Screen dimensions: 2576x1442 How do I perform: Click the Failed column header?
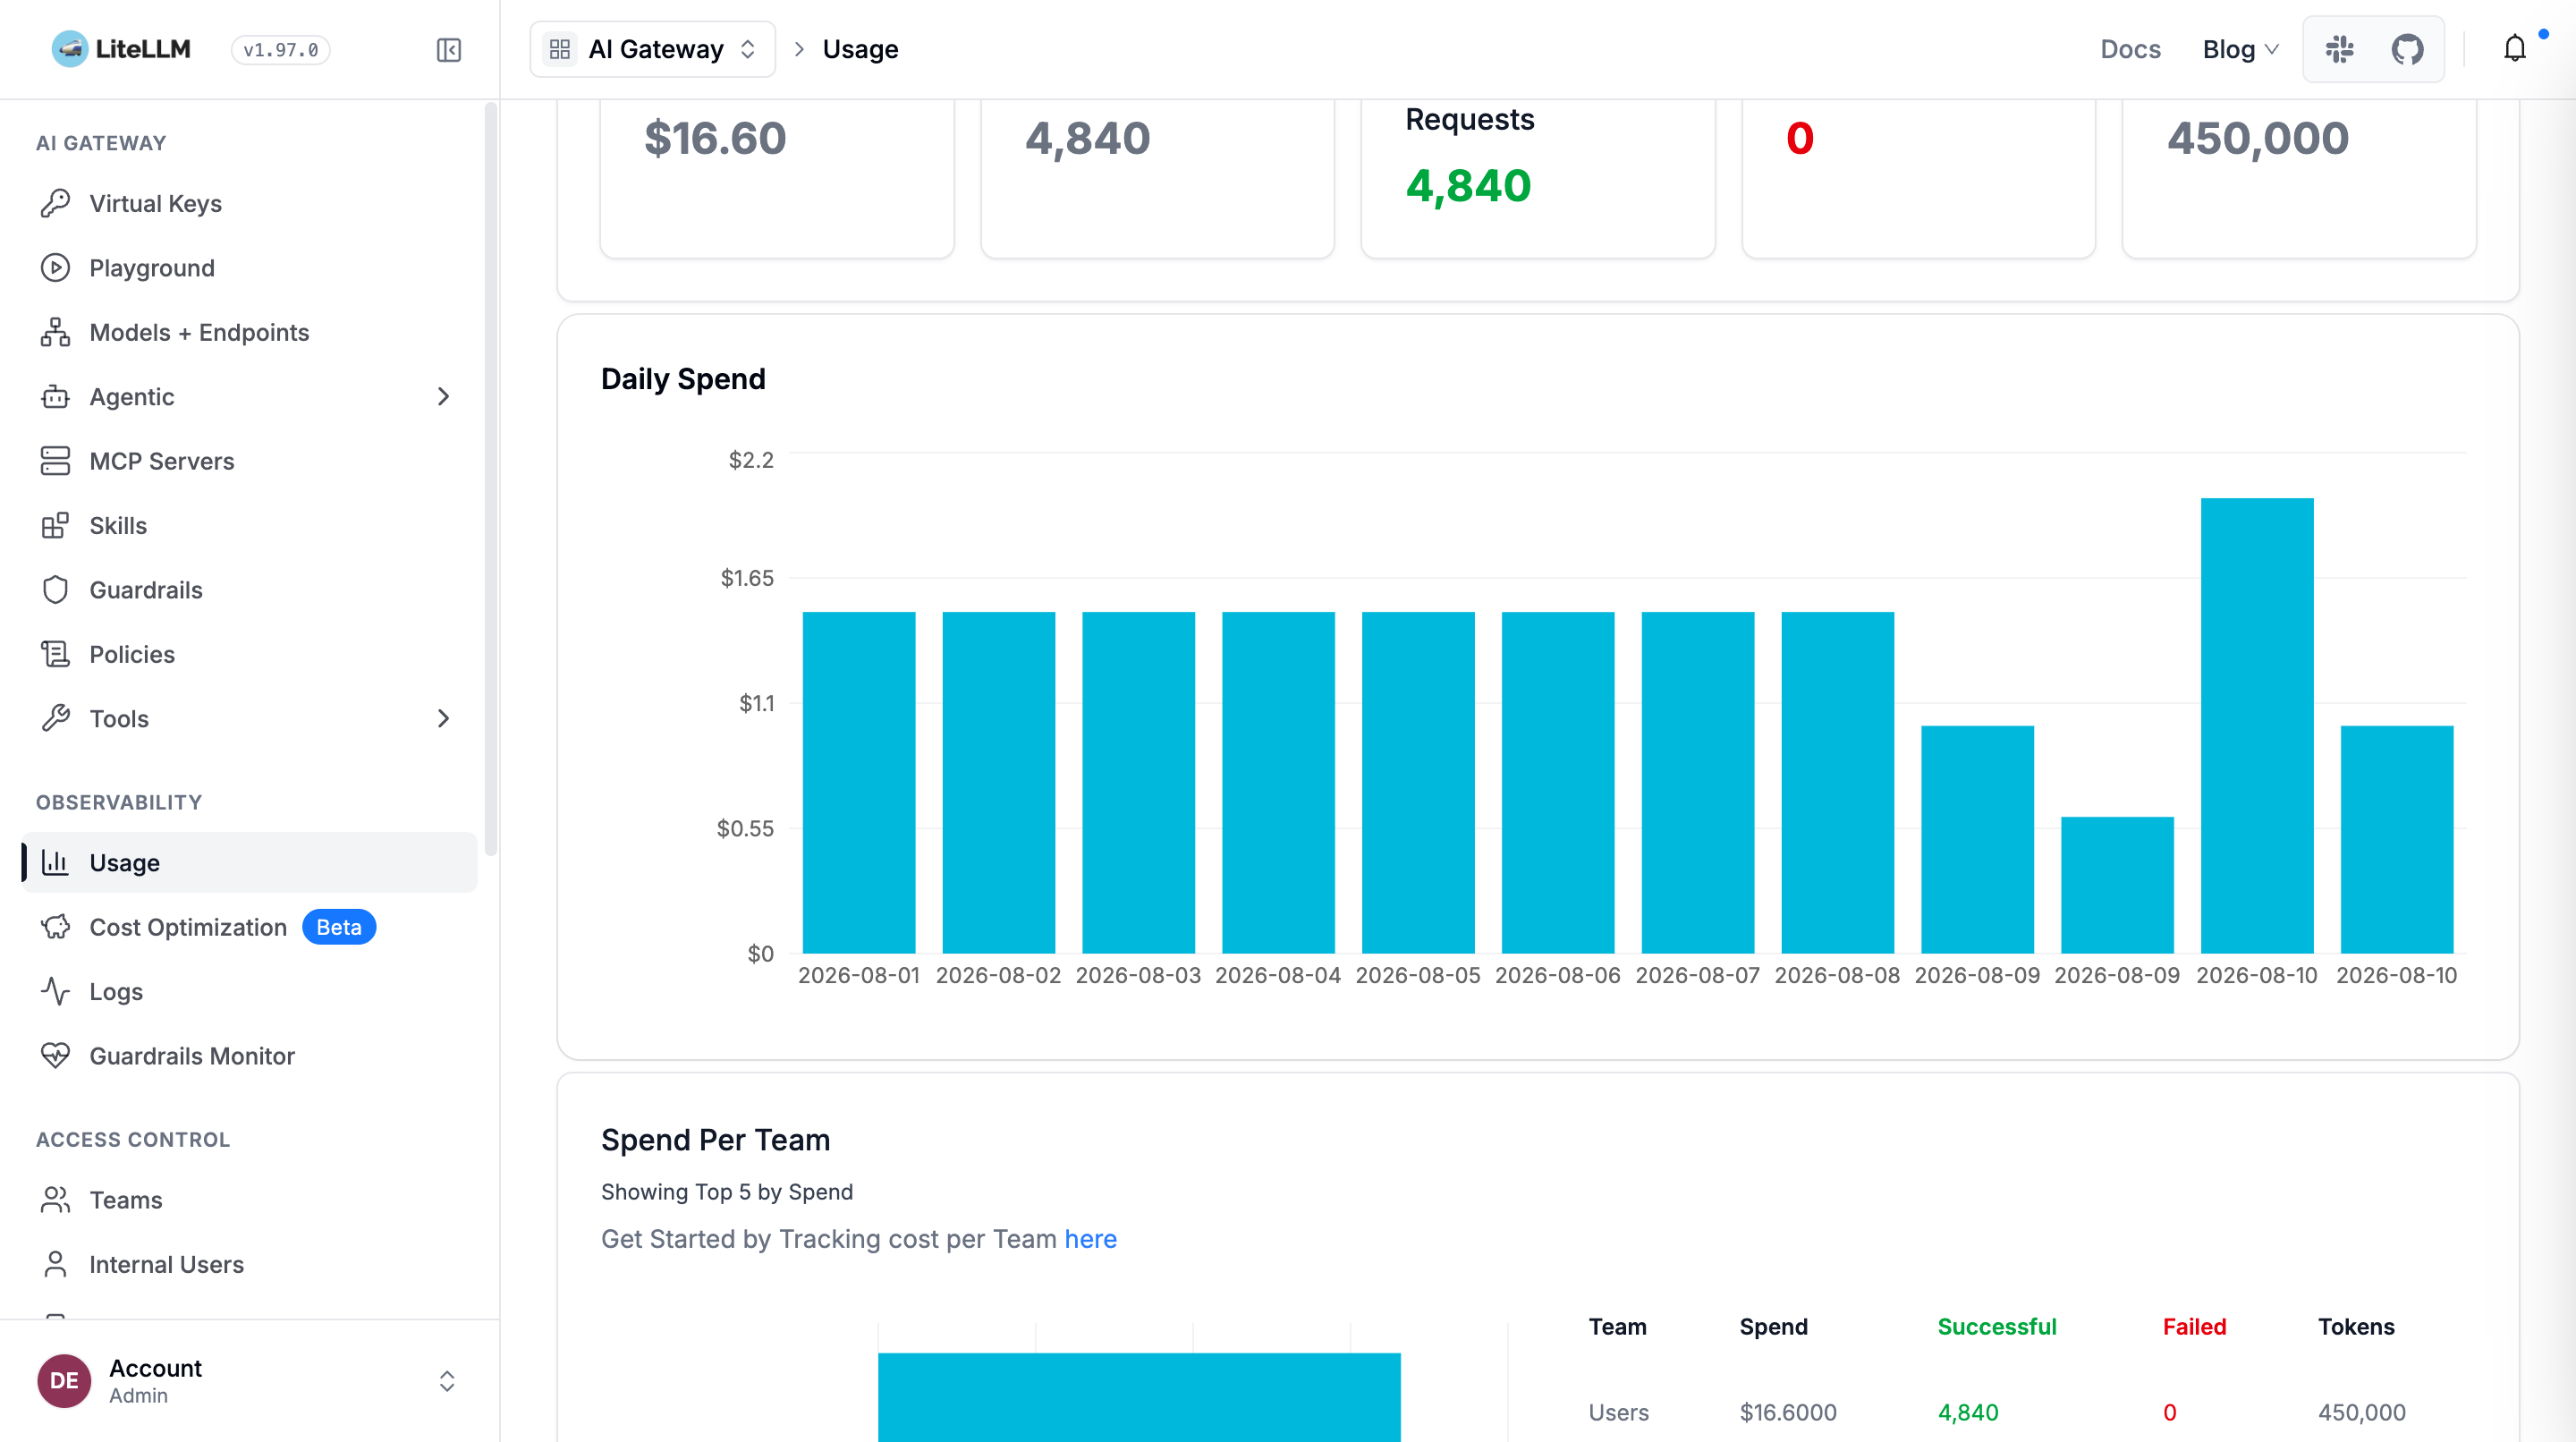pyautogui.click(x=2194, y=1326)
